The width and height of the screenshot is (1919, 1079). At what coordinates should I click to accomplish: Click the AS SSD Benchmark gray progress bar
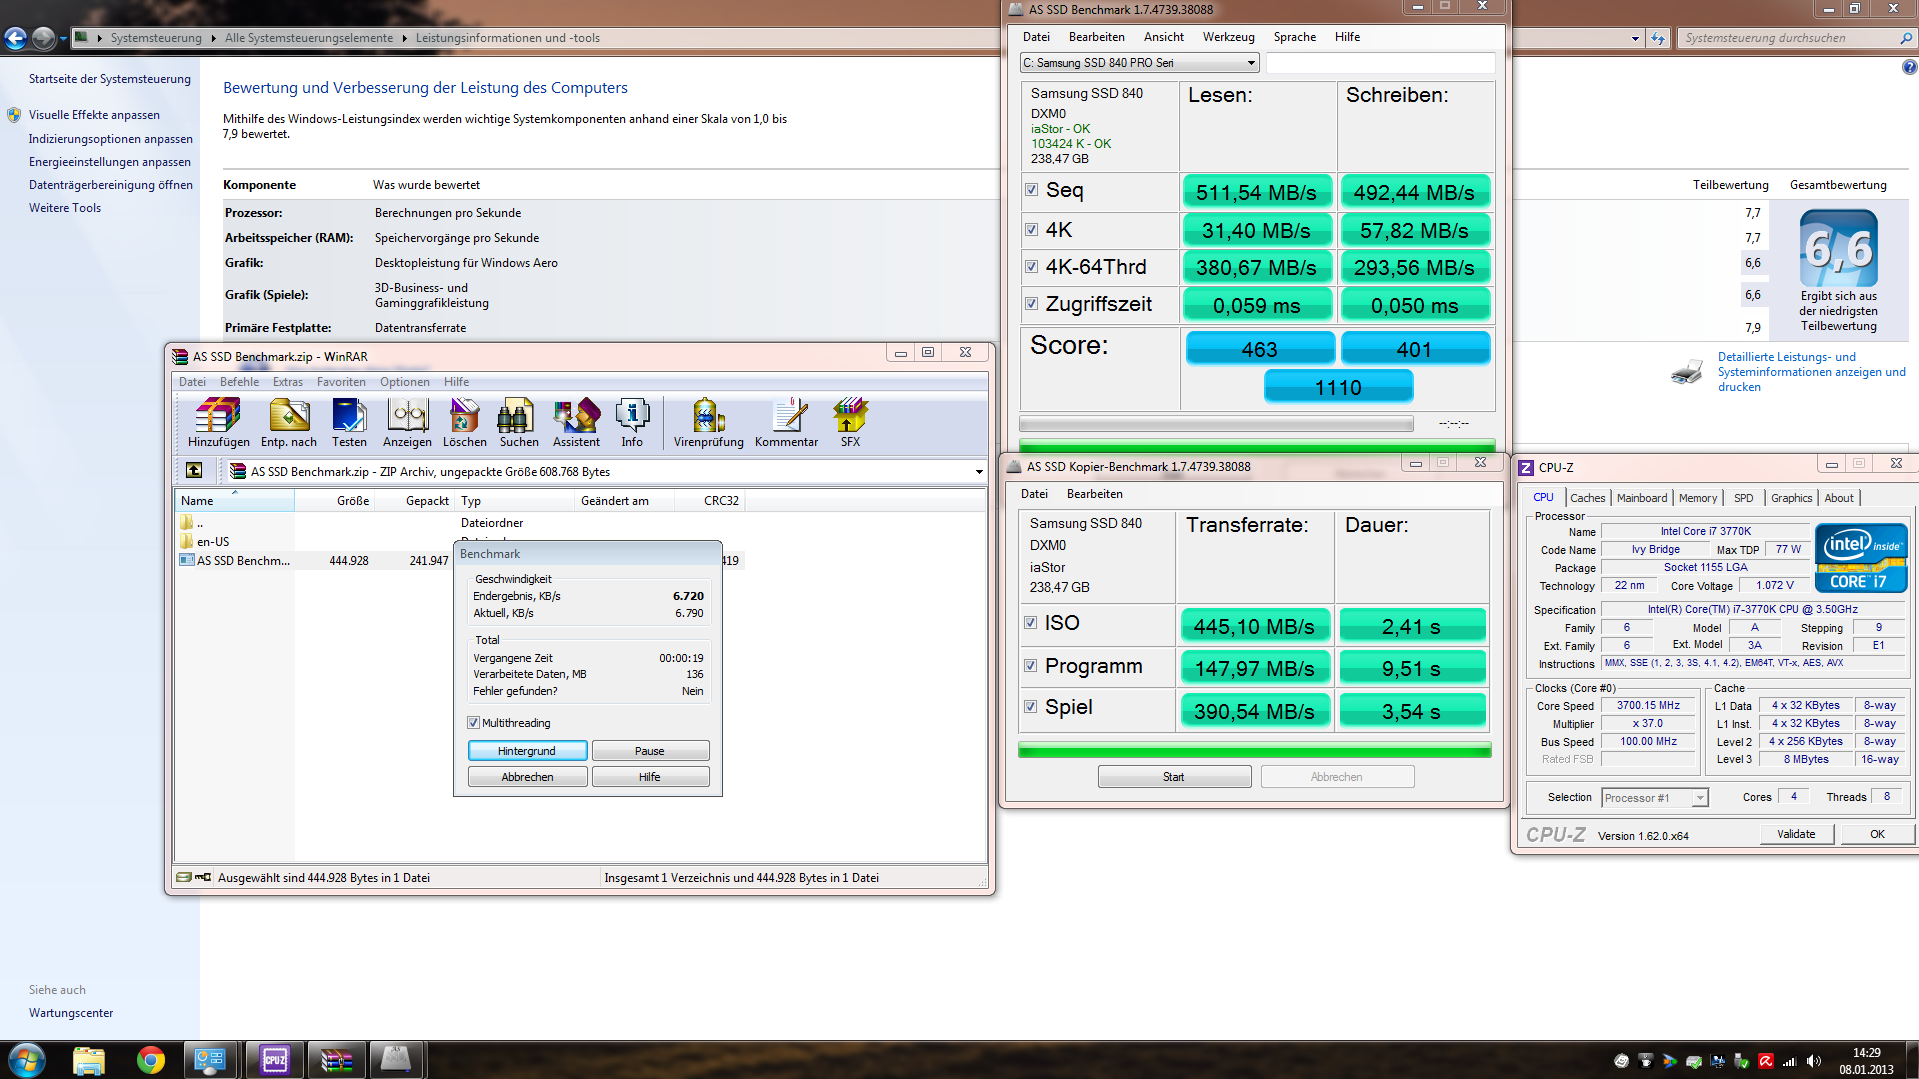pyautogui.click(x=1216, y=423)
